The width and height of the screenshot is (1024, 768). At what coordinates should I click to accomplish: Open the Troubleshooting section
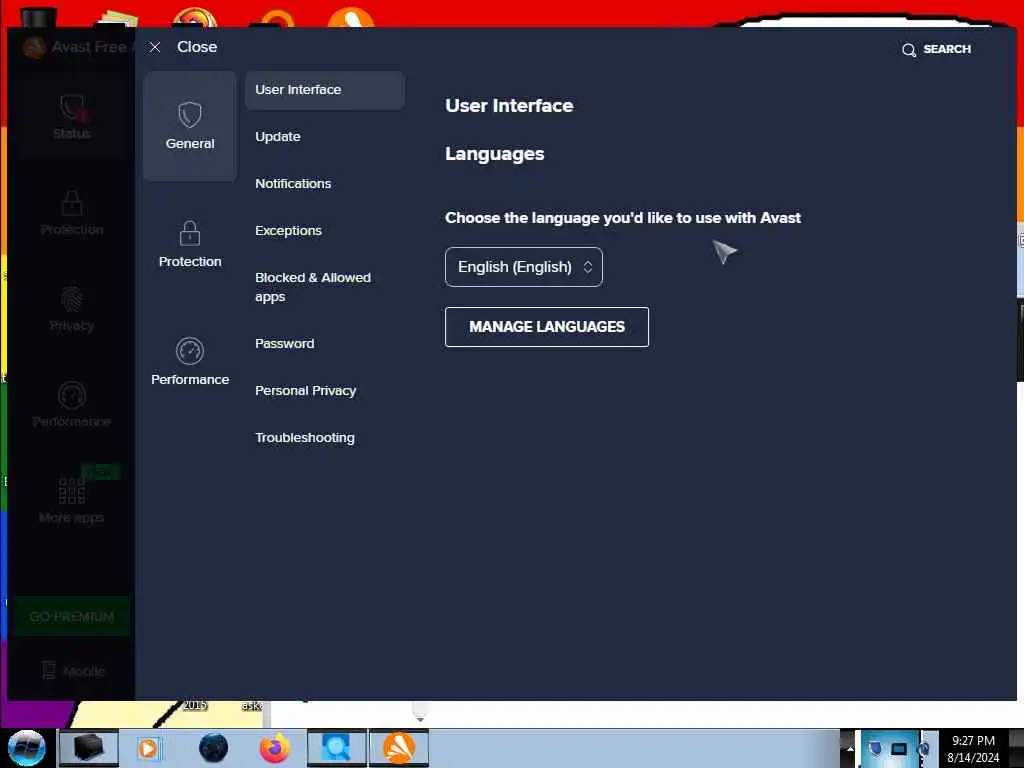[x=304, y=438]
